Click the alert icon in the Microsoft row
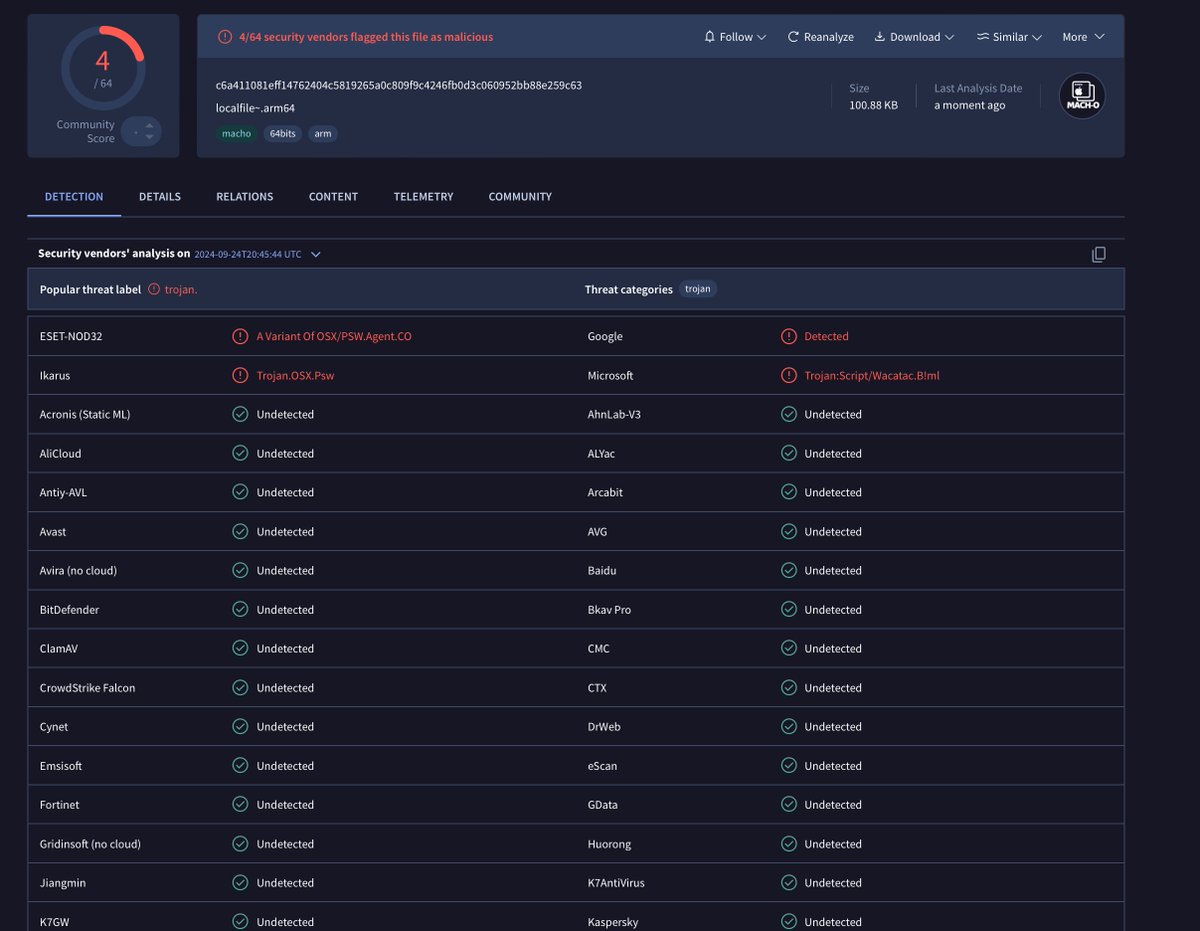1200x931 pixels. coord(788,375)
